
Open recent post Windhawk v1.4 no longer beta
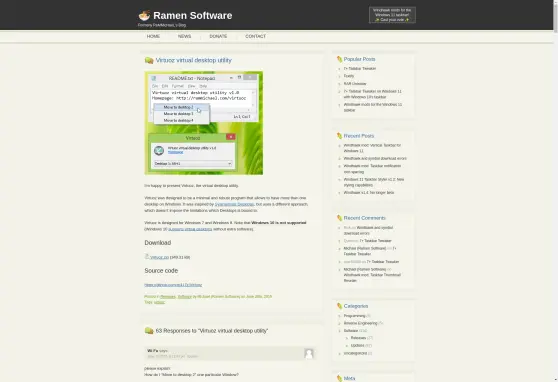coord(369,193)
